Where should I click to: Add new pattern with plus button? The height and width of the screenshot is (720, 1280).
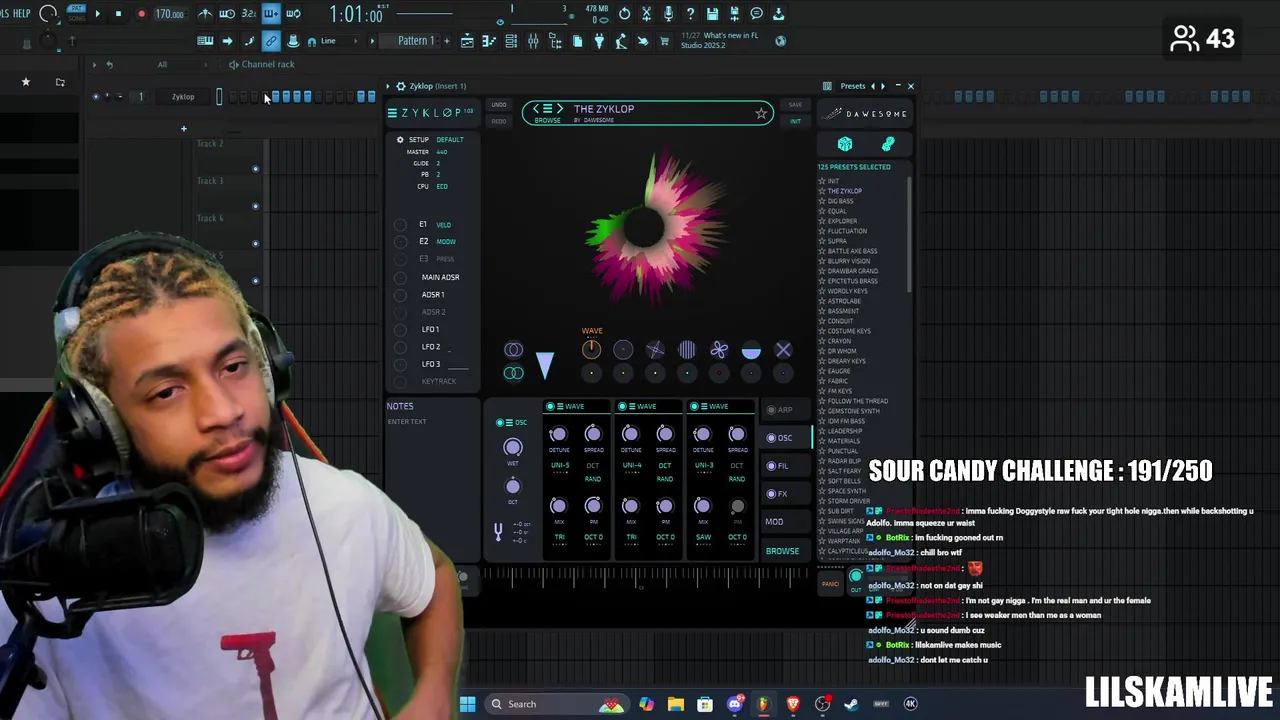445,41
